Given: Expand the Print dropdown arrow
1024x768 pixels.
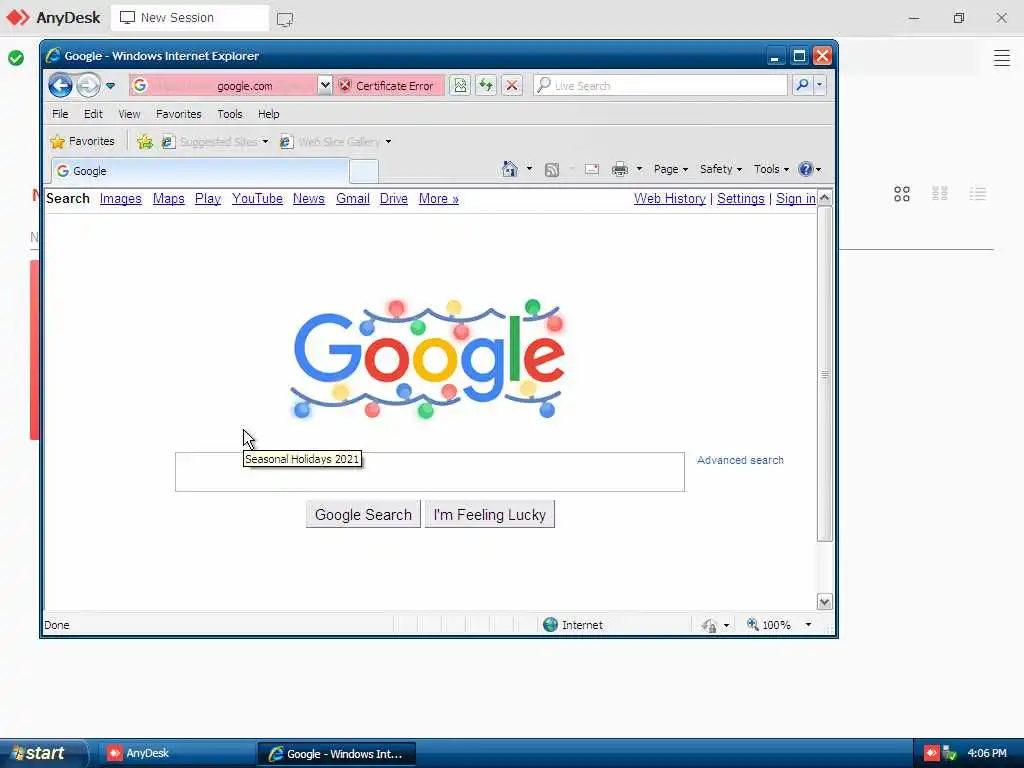Looking at the screenshot, I should click(639, 169).
